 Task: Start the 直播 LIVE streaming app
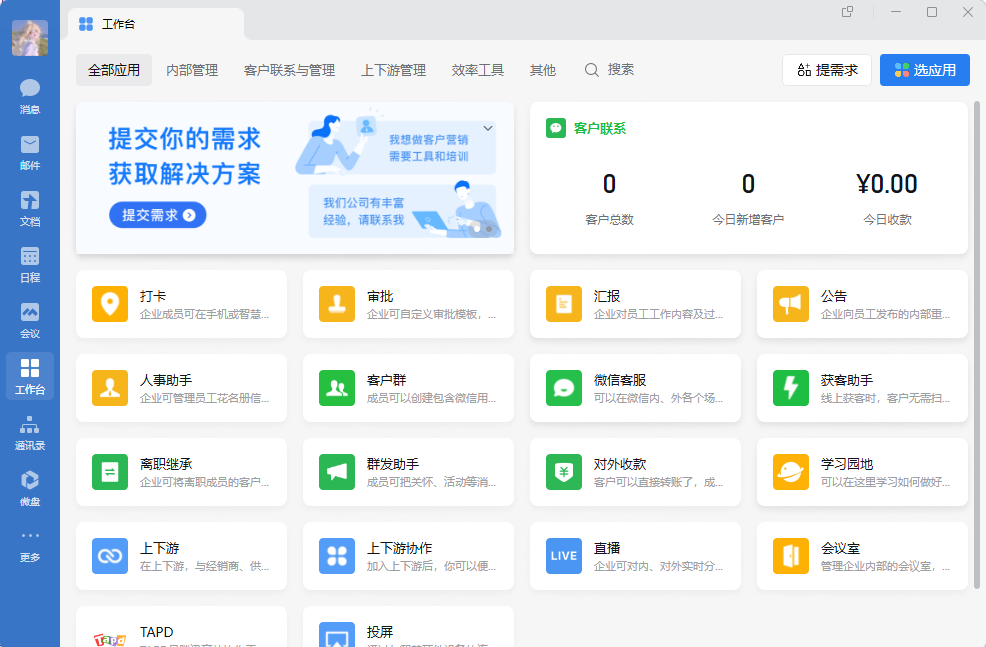point(563,556)
